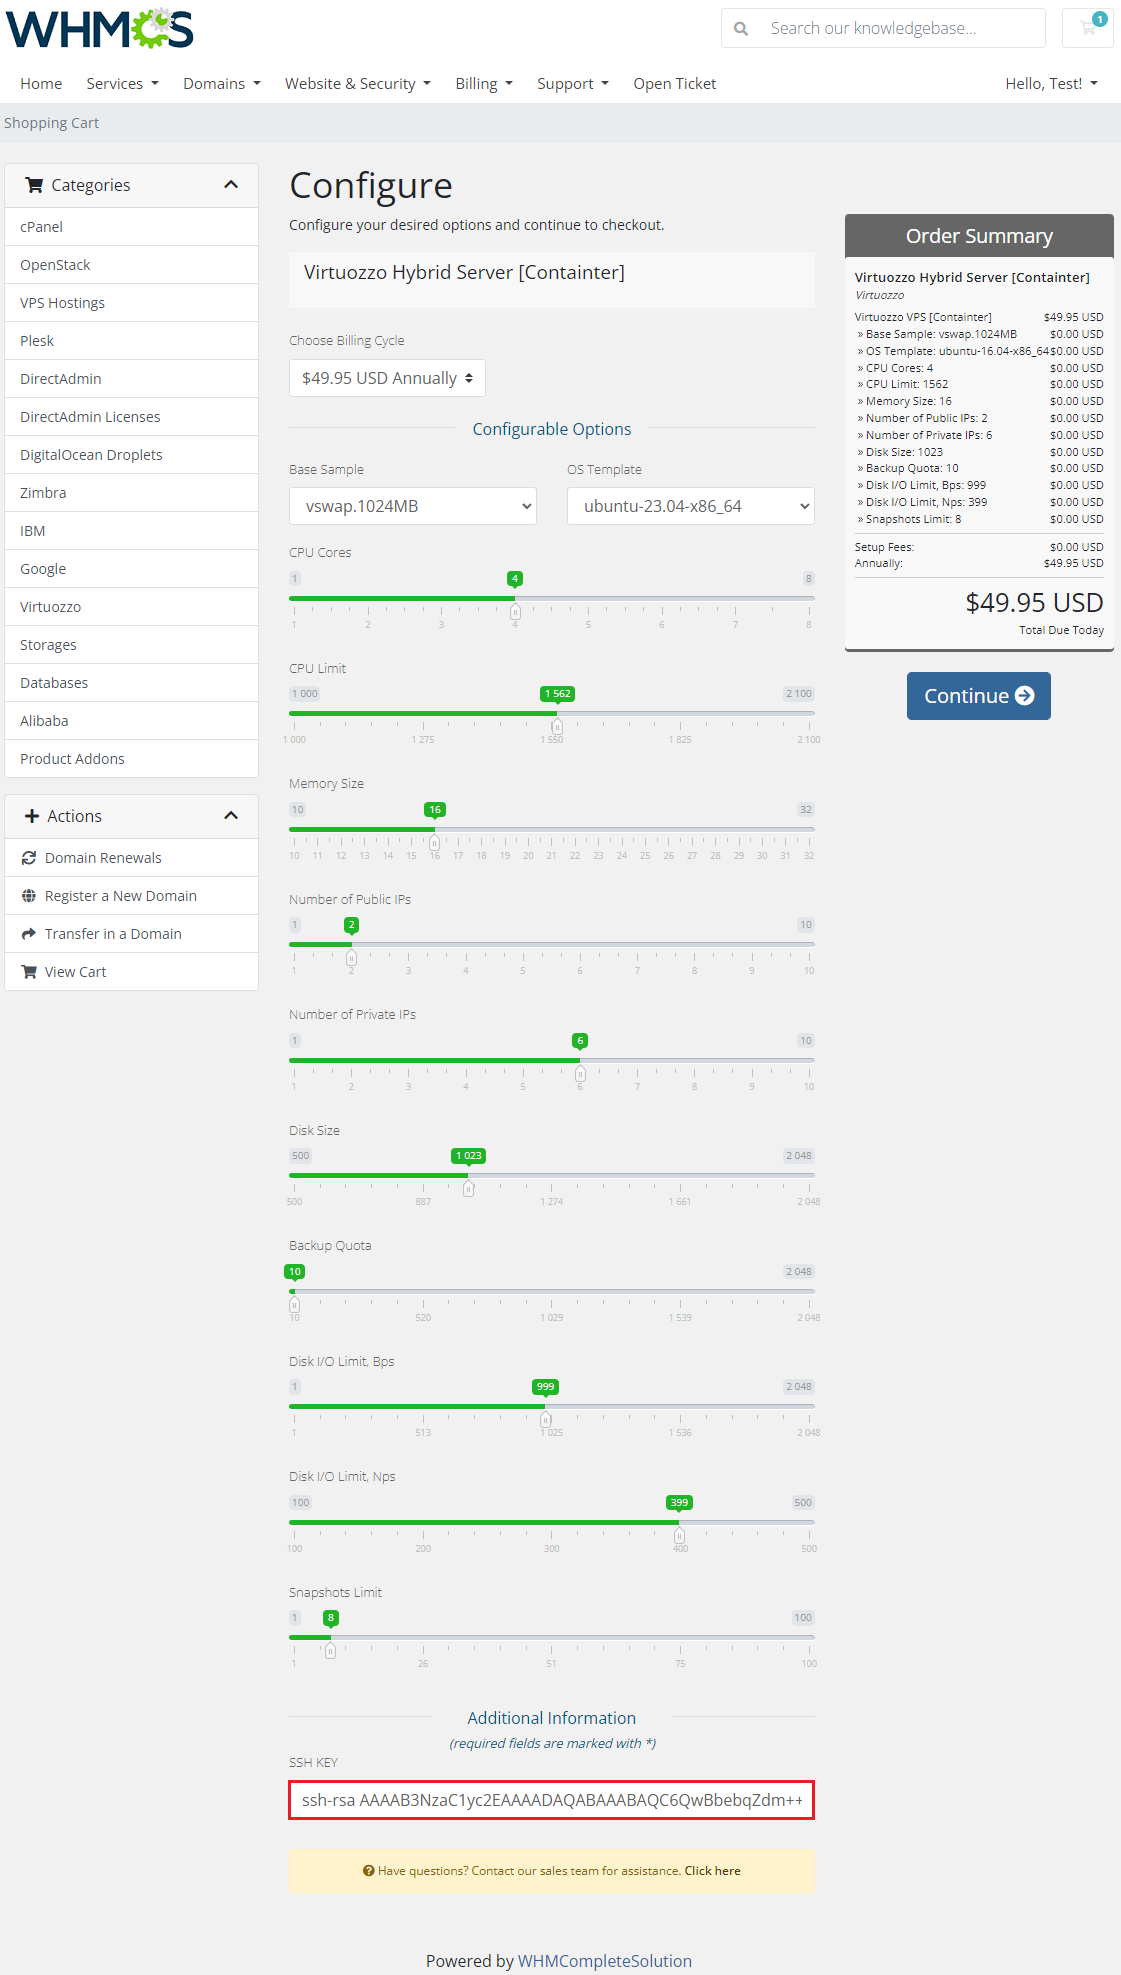Image resolution: width=1121 pixels, height=1975 pixels.
Task: Open the WHMCompleteSolution footer link
Action: 604,1961
